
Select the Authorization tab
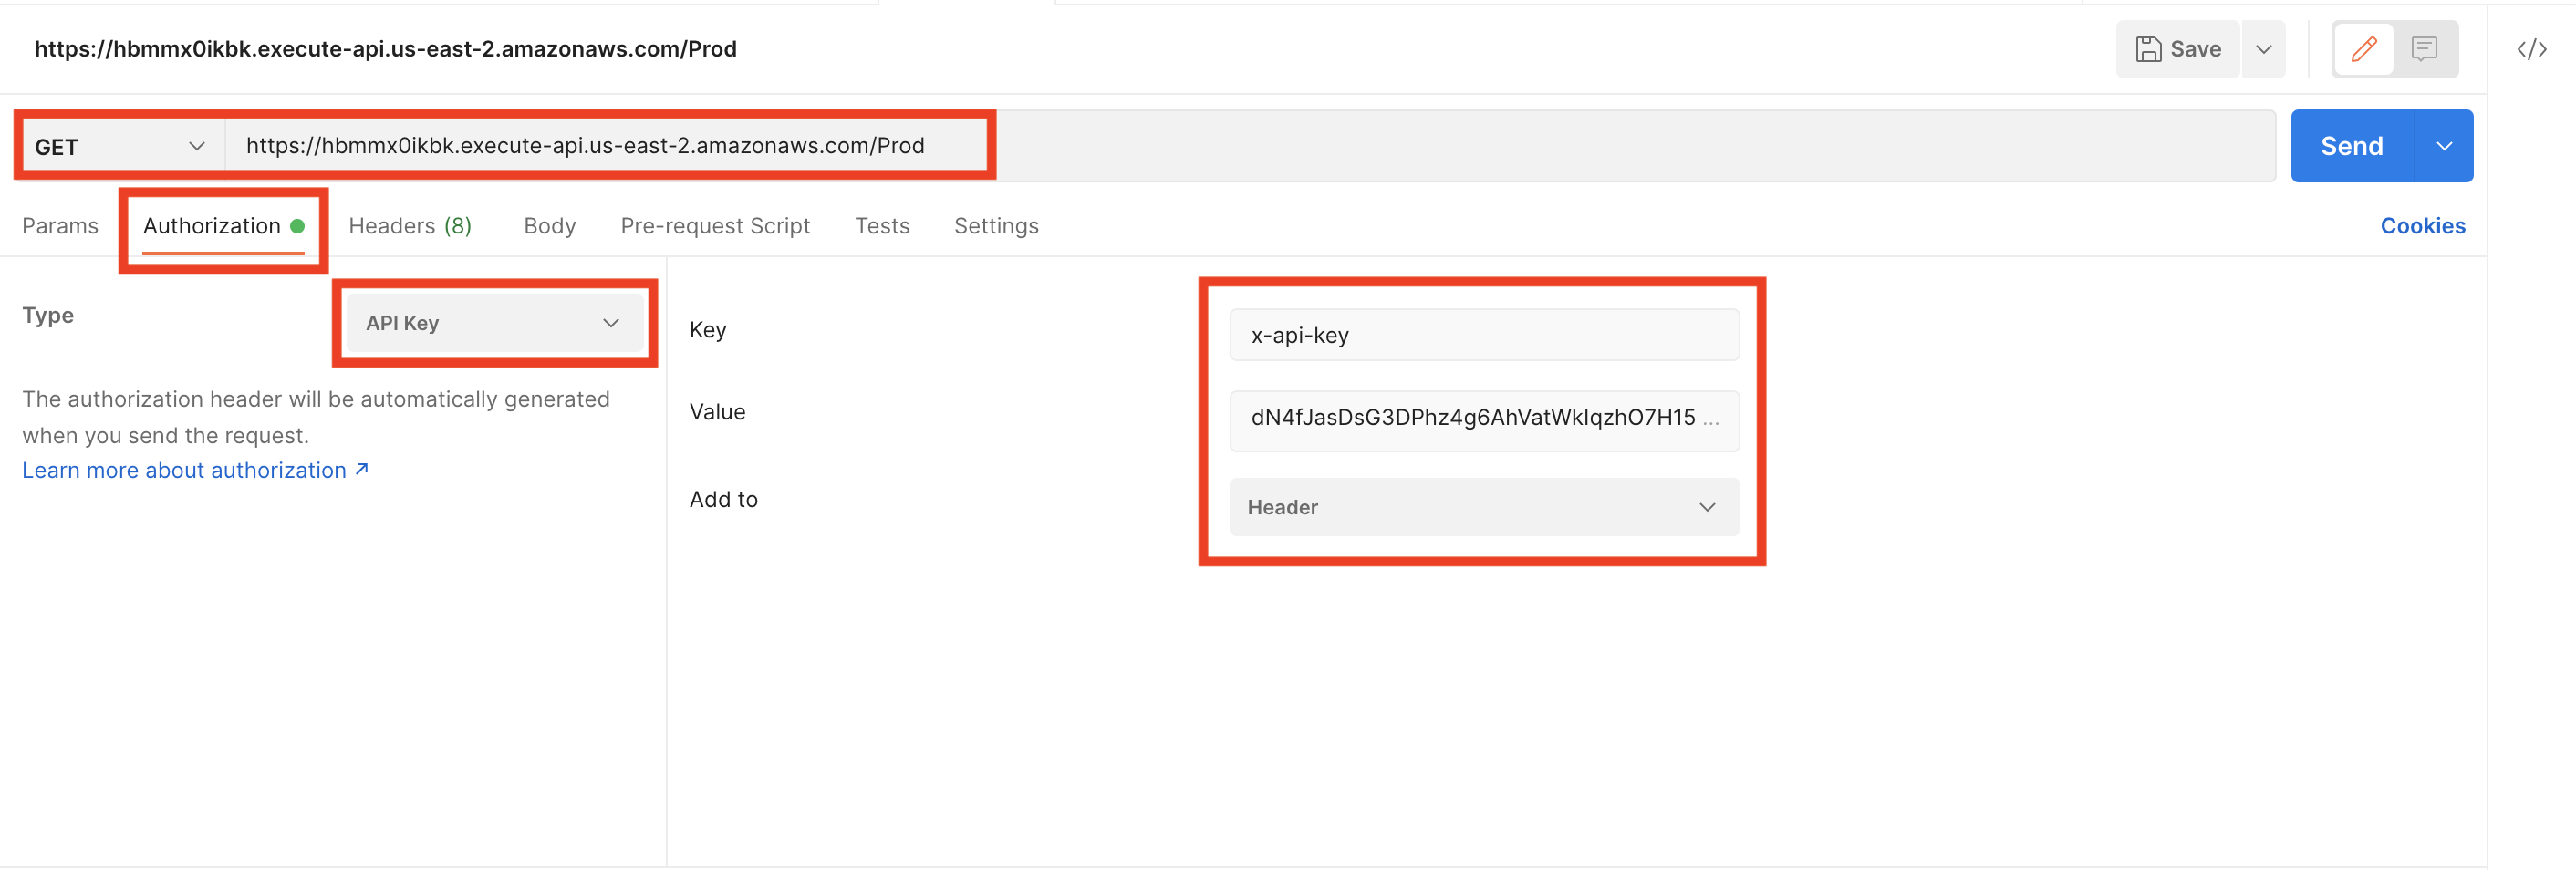tap(212, 226)
